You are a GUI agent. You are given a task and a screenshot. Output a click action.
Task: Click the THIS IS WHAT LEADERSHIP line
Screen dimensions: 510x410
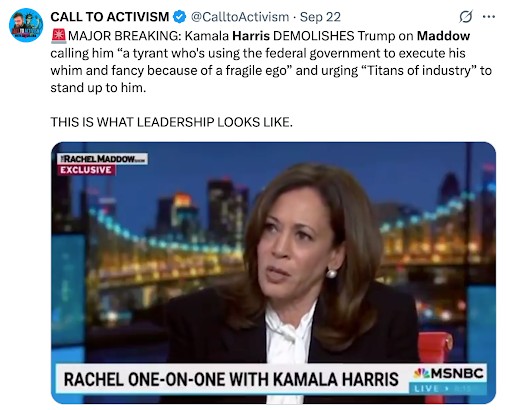171,122
